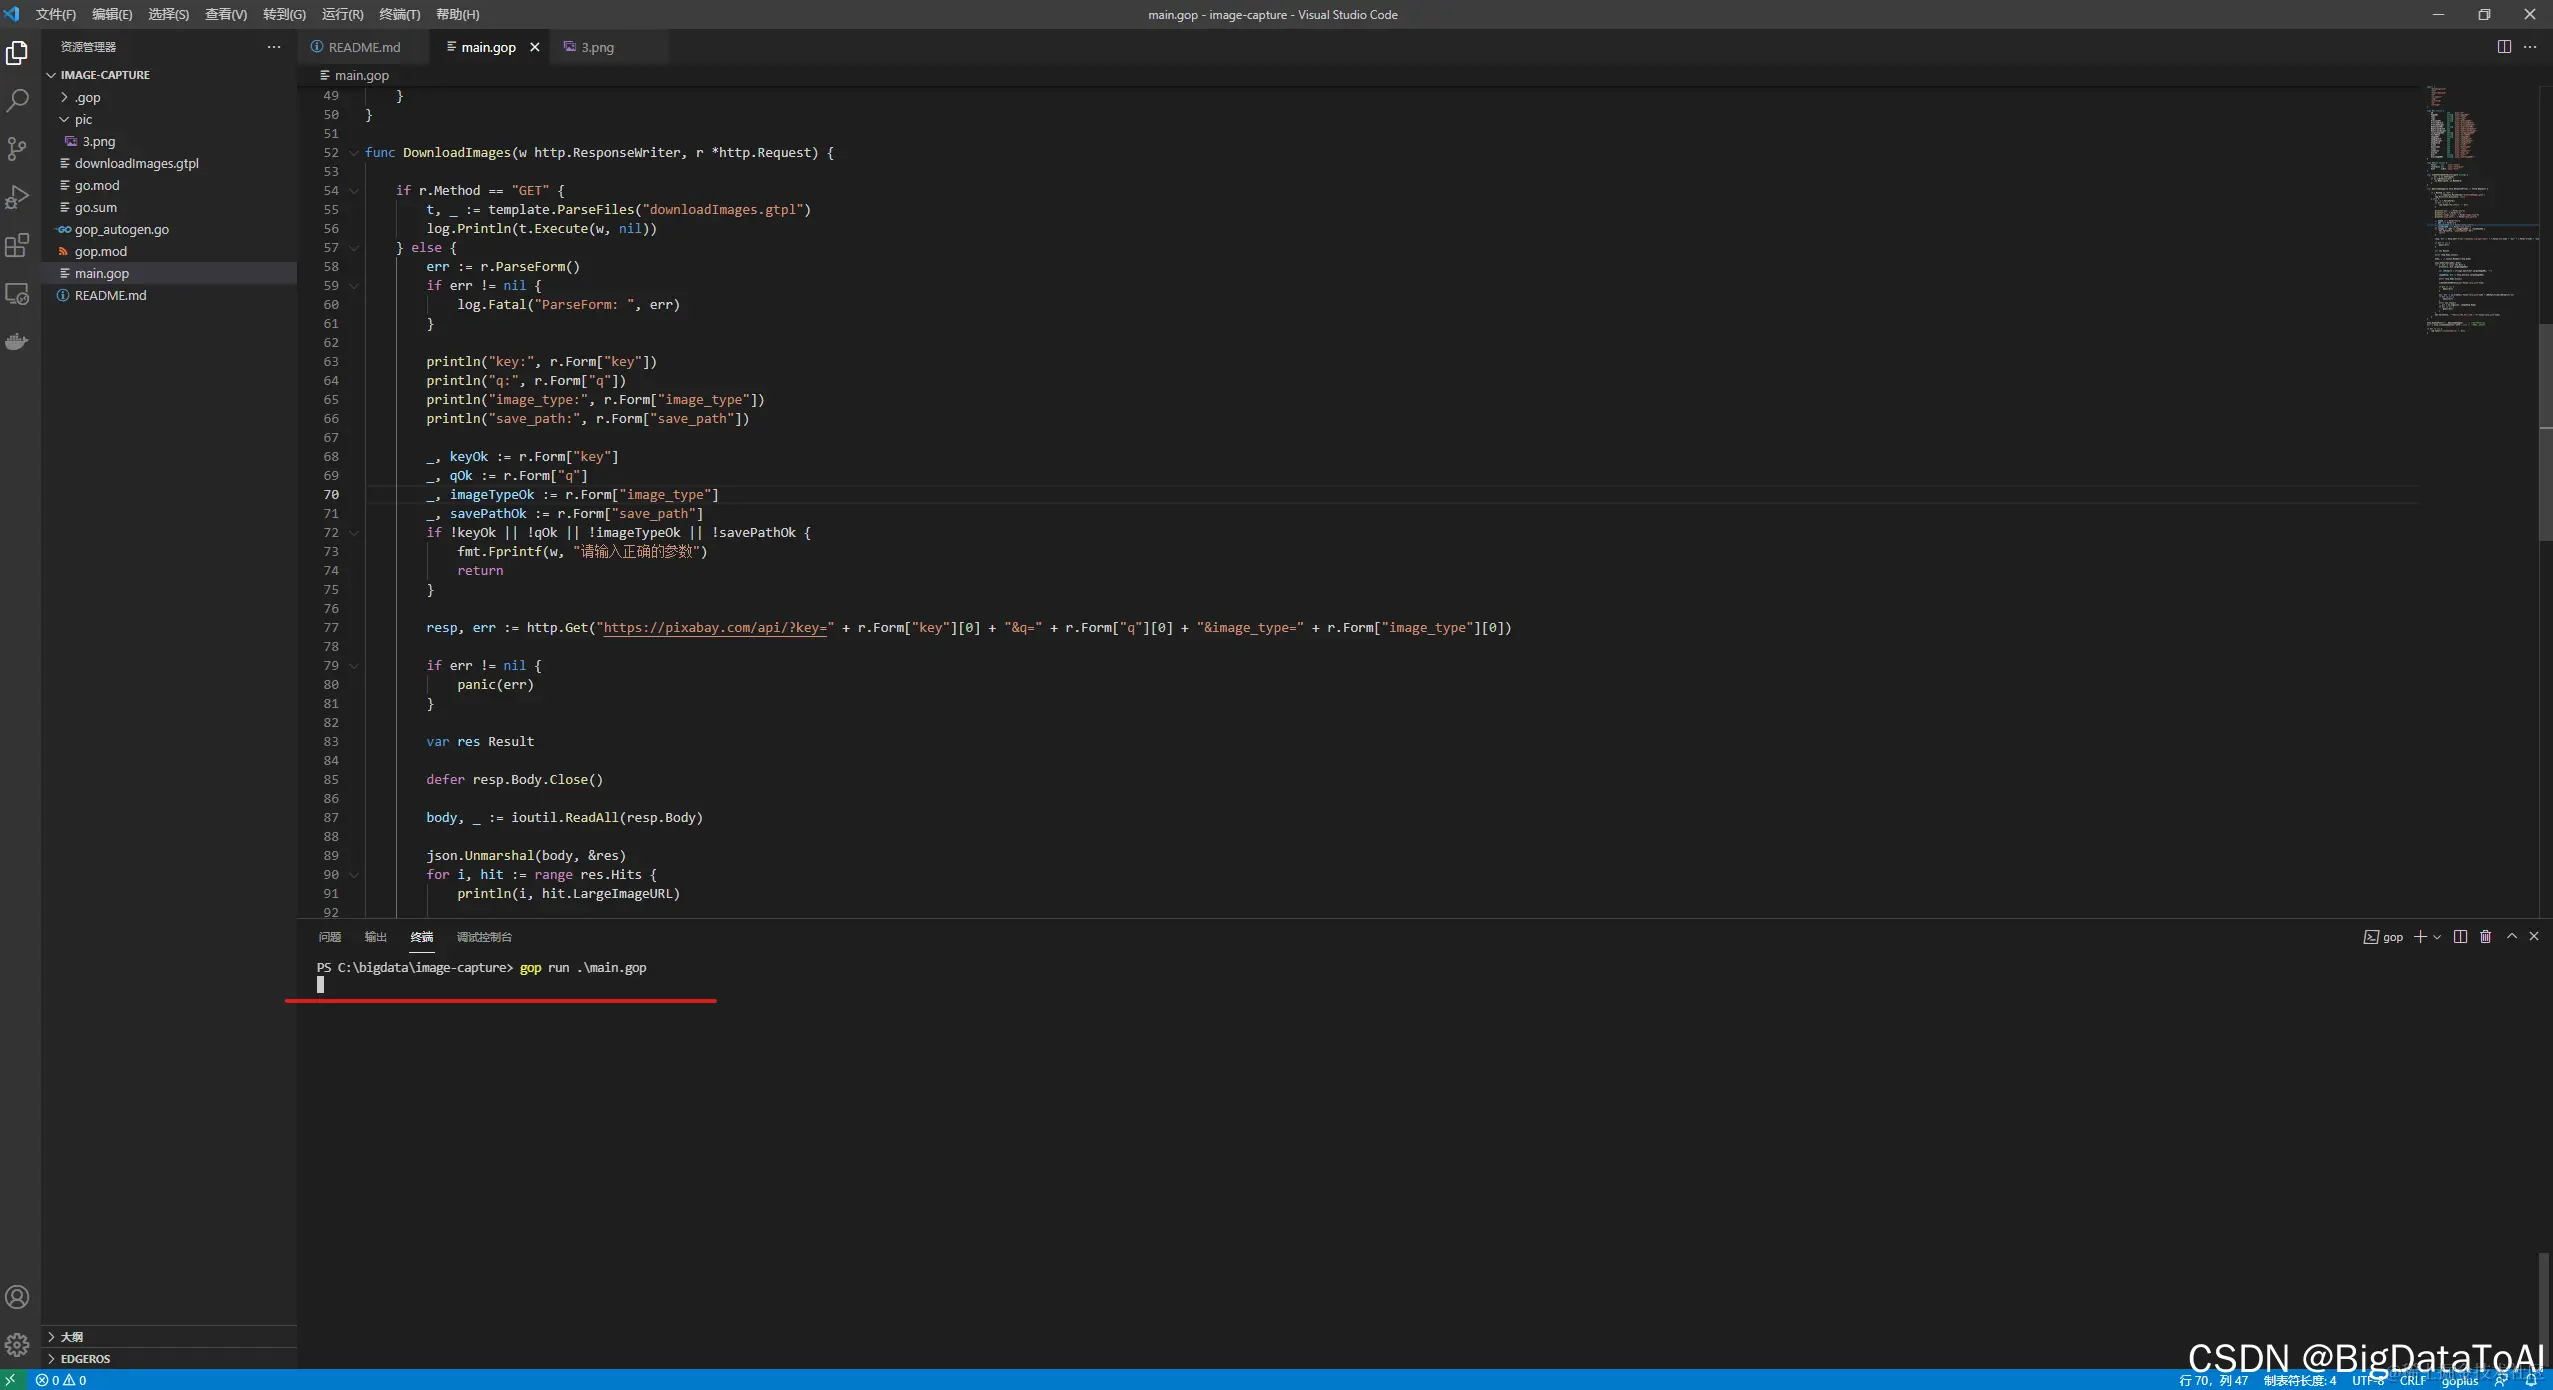Image resolution: width=2553 pixels, height=1390 pixels.
Task: Fold the DownloadImages function at line 52
Action: pos(354,153)
